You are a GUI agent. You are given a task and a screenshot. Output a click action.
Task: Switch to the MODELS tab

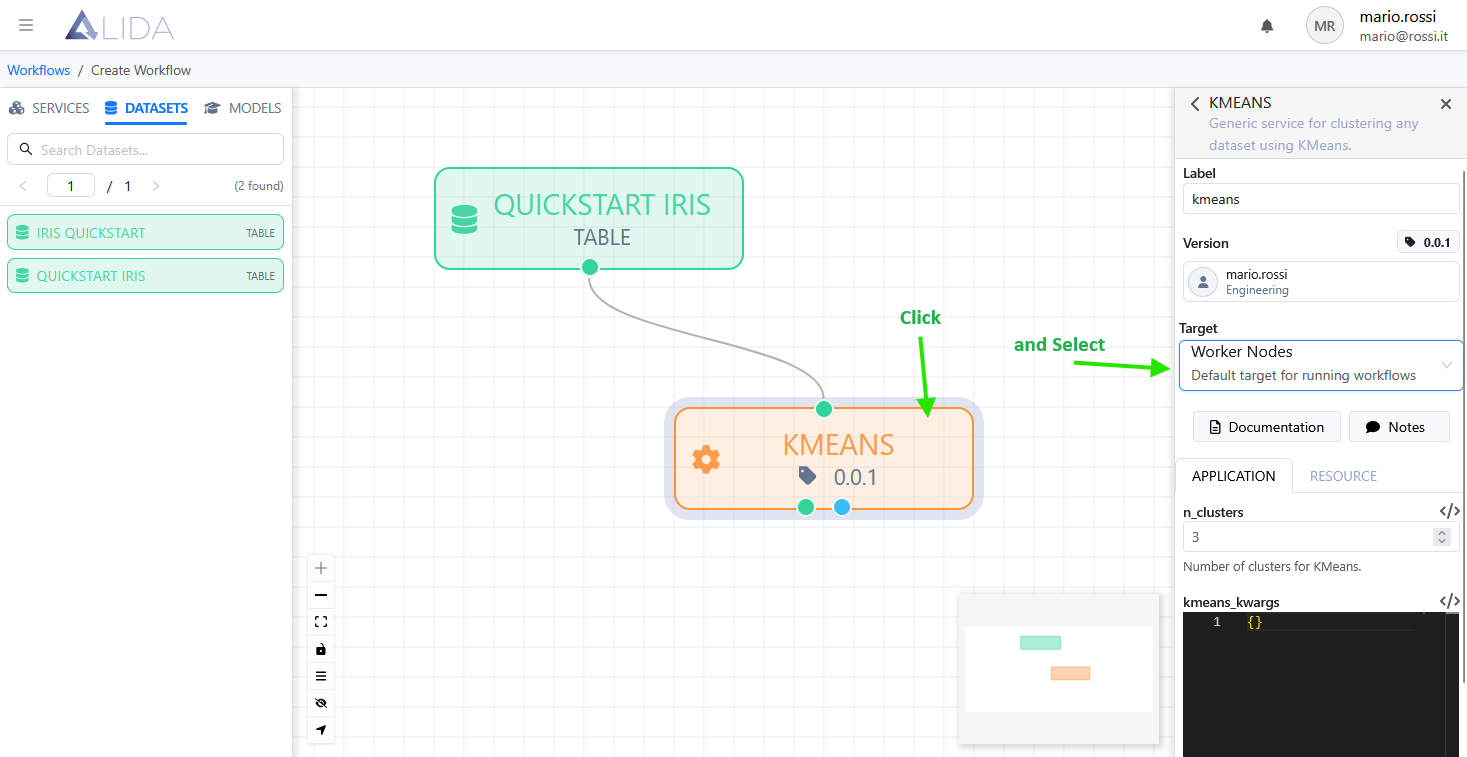tap(243, 108)
